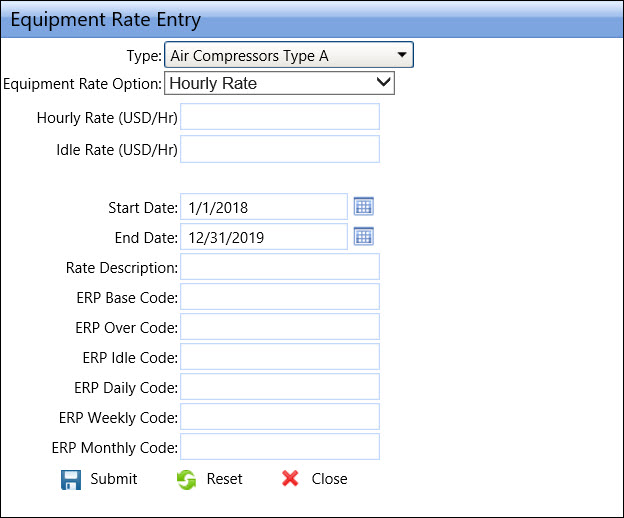The height and width of the screenshot is (518, 624).
Task: Select the Start Date text box
Action: pyautogui.click(x=264, y=207)
